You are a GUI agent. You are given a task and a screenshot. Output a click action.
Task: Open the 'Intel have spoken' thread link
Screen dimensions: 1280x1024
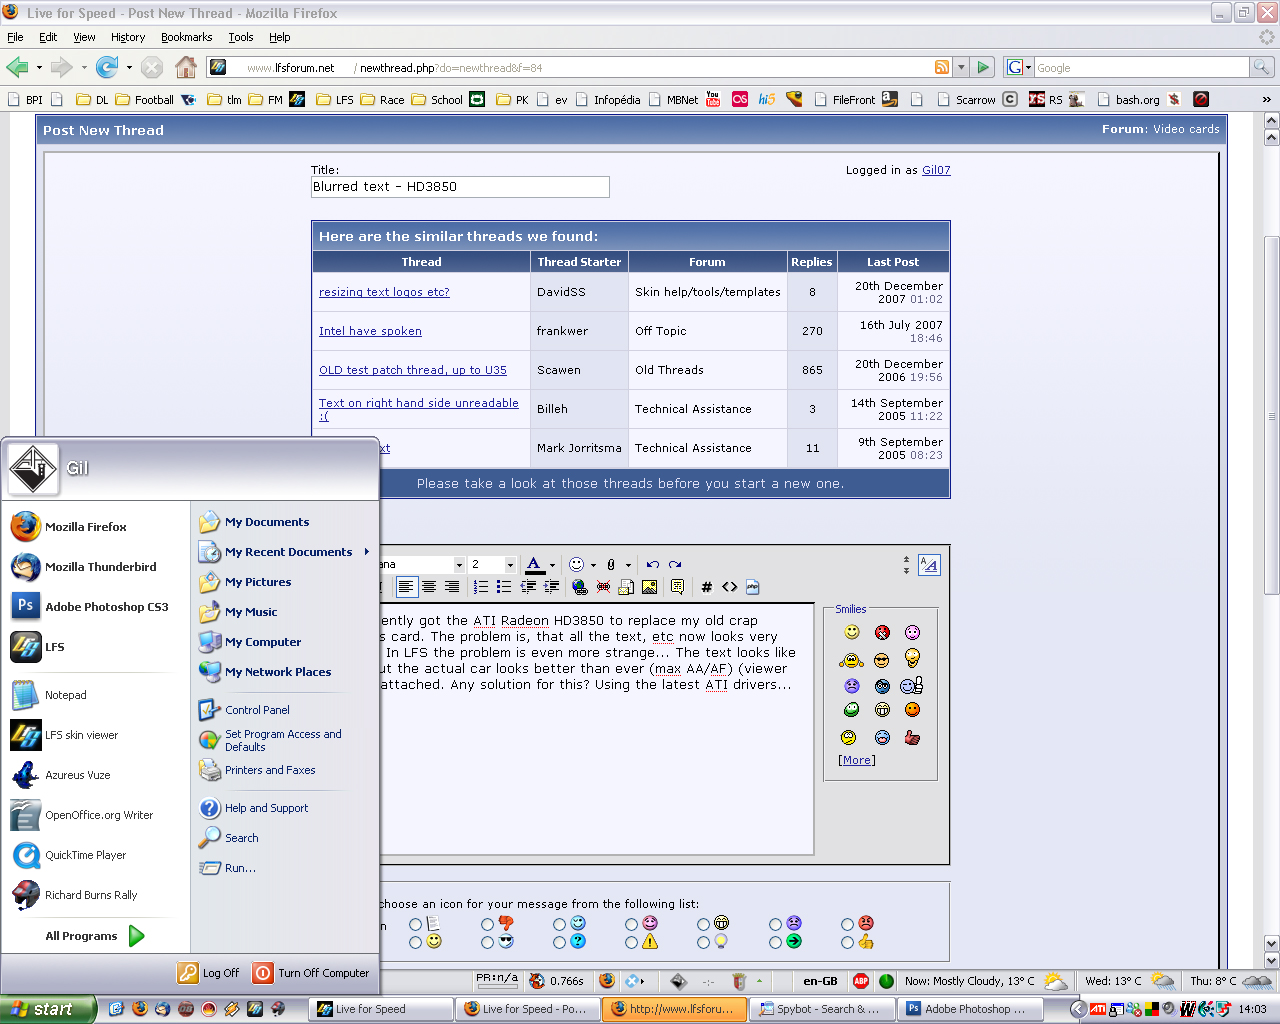(370, 331)
